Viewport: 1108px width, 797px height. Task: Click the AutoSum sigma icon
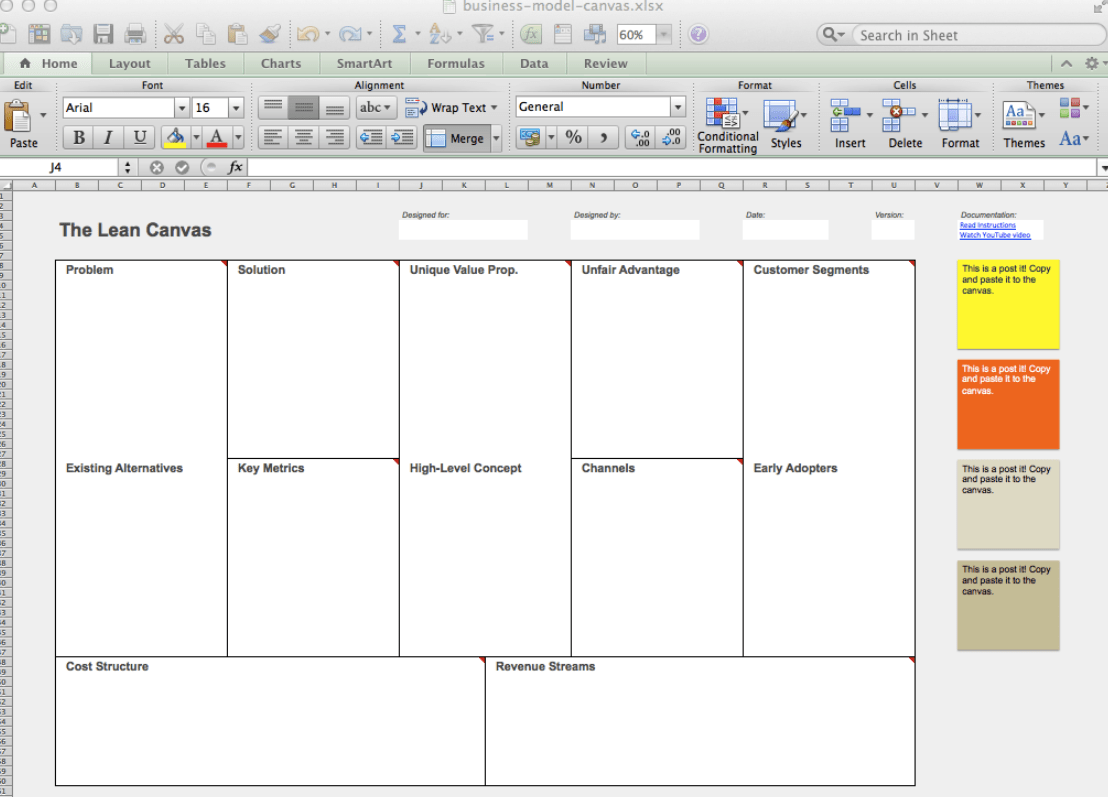[399, 35]
